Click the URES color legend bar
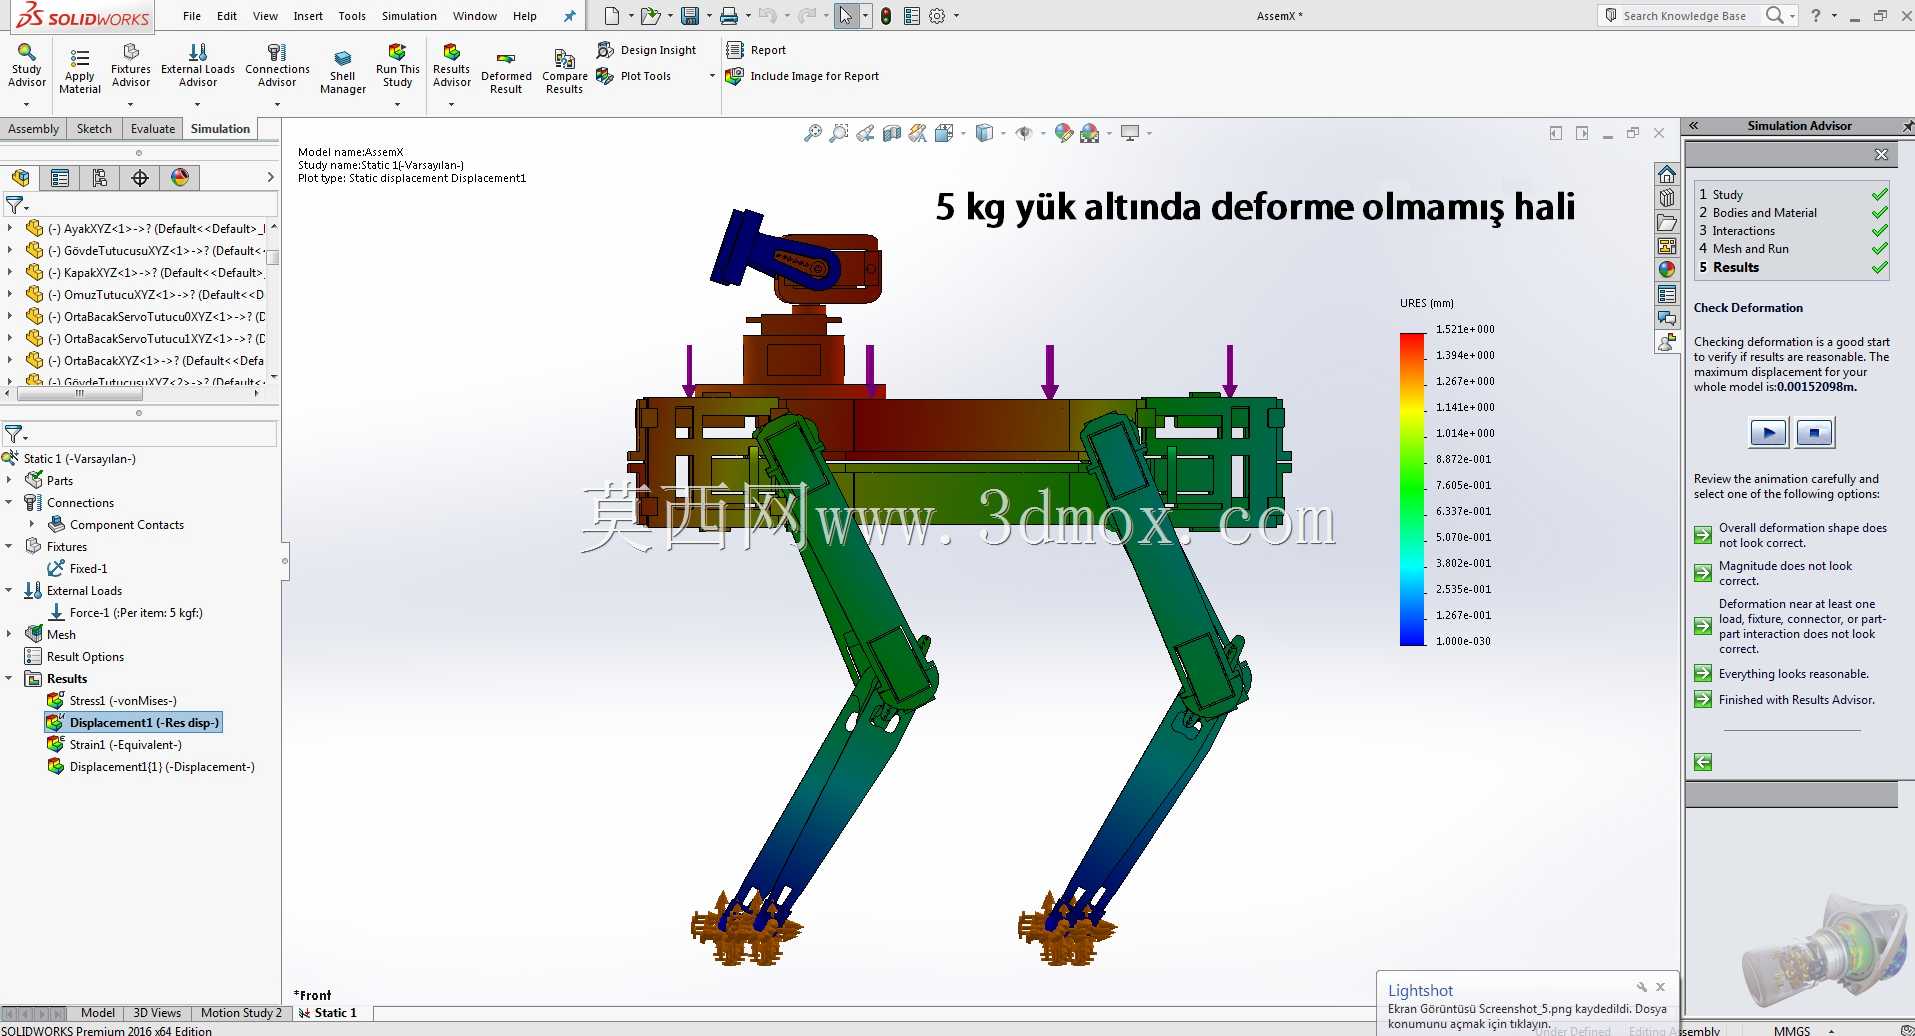This screenshot has height=1036, width=1915. point(1412,489)
